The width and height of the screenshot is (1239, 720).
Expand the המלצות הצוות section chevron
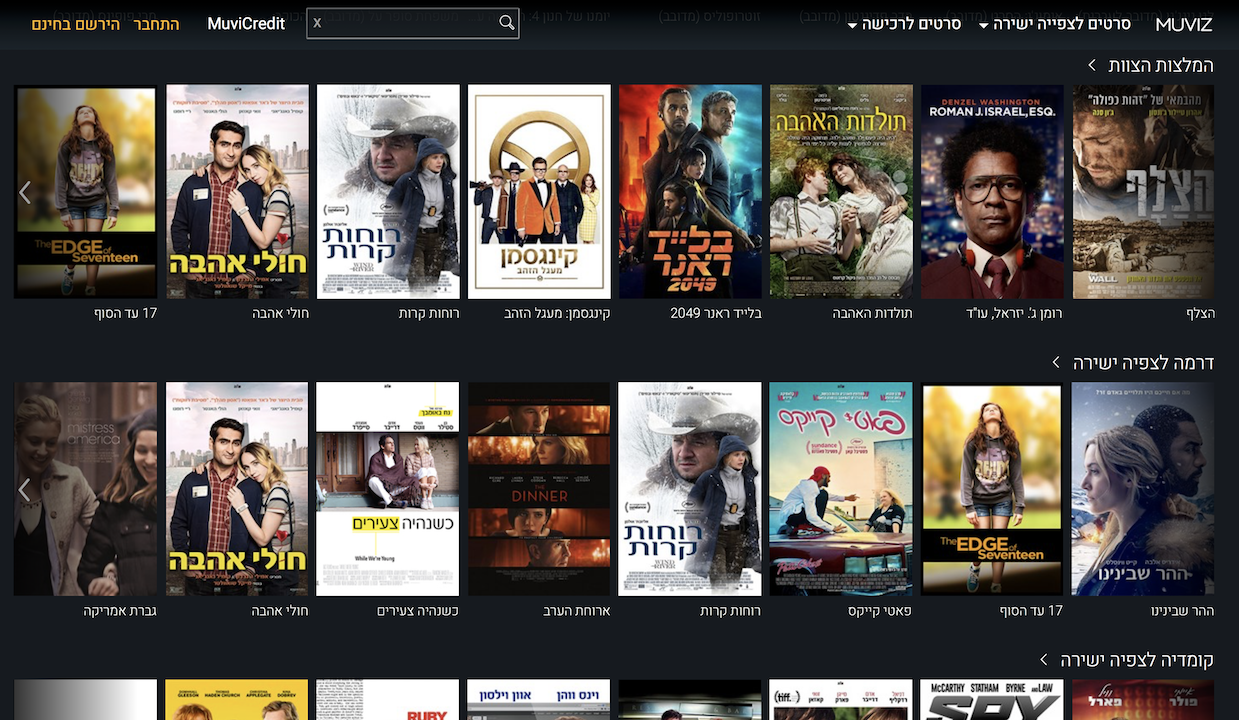point(1092,65)
